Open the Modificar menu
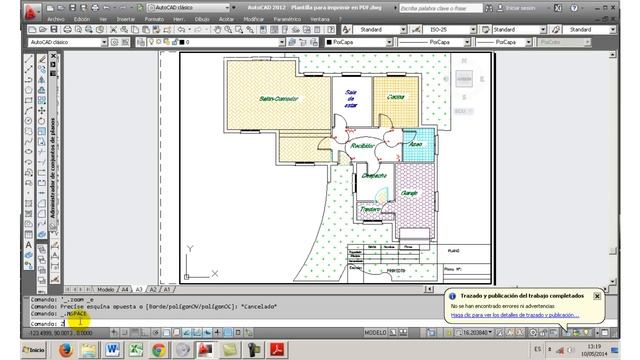This screenshot has width=640, height=360. pyautogui.click(x=253, y=19)
